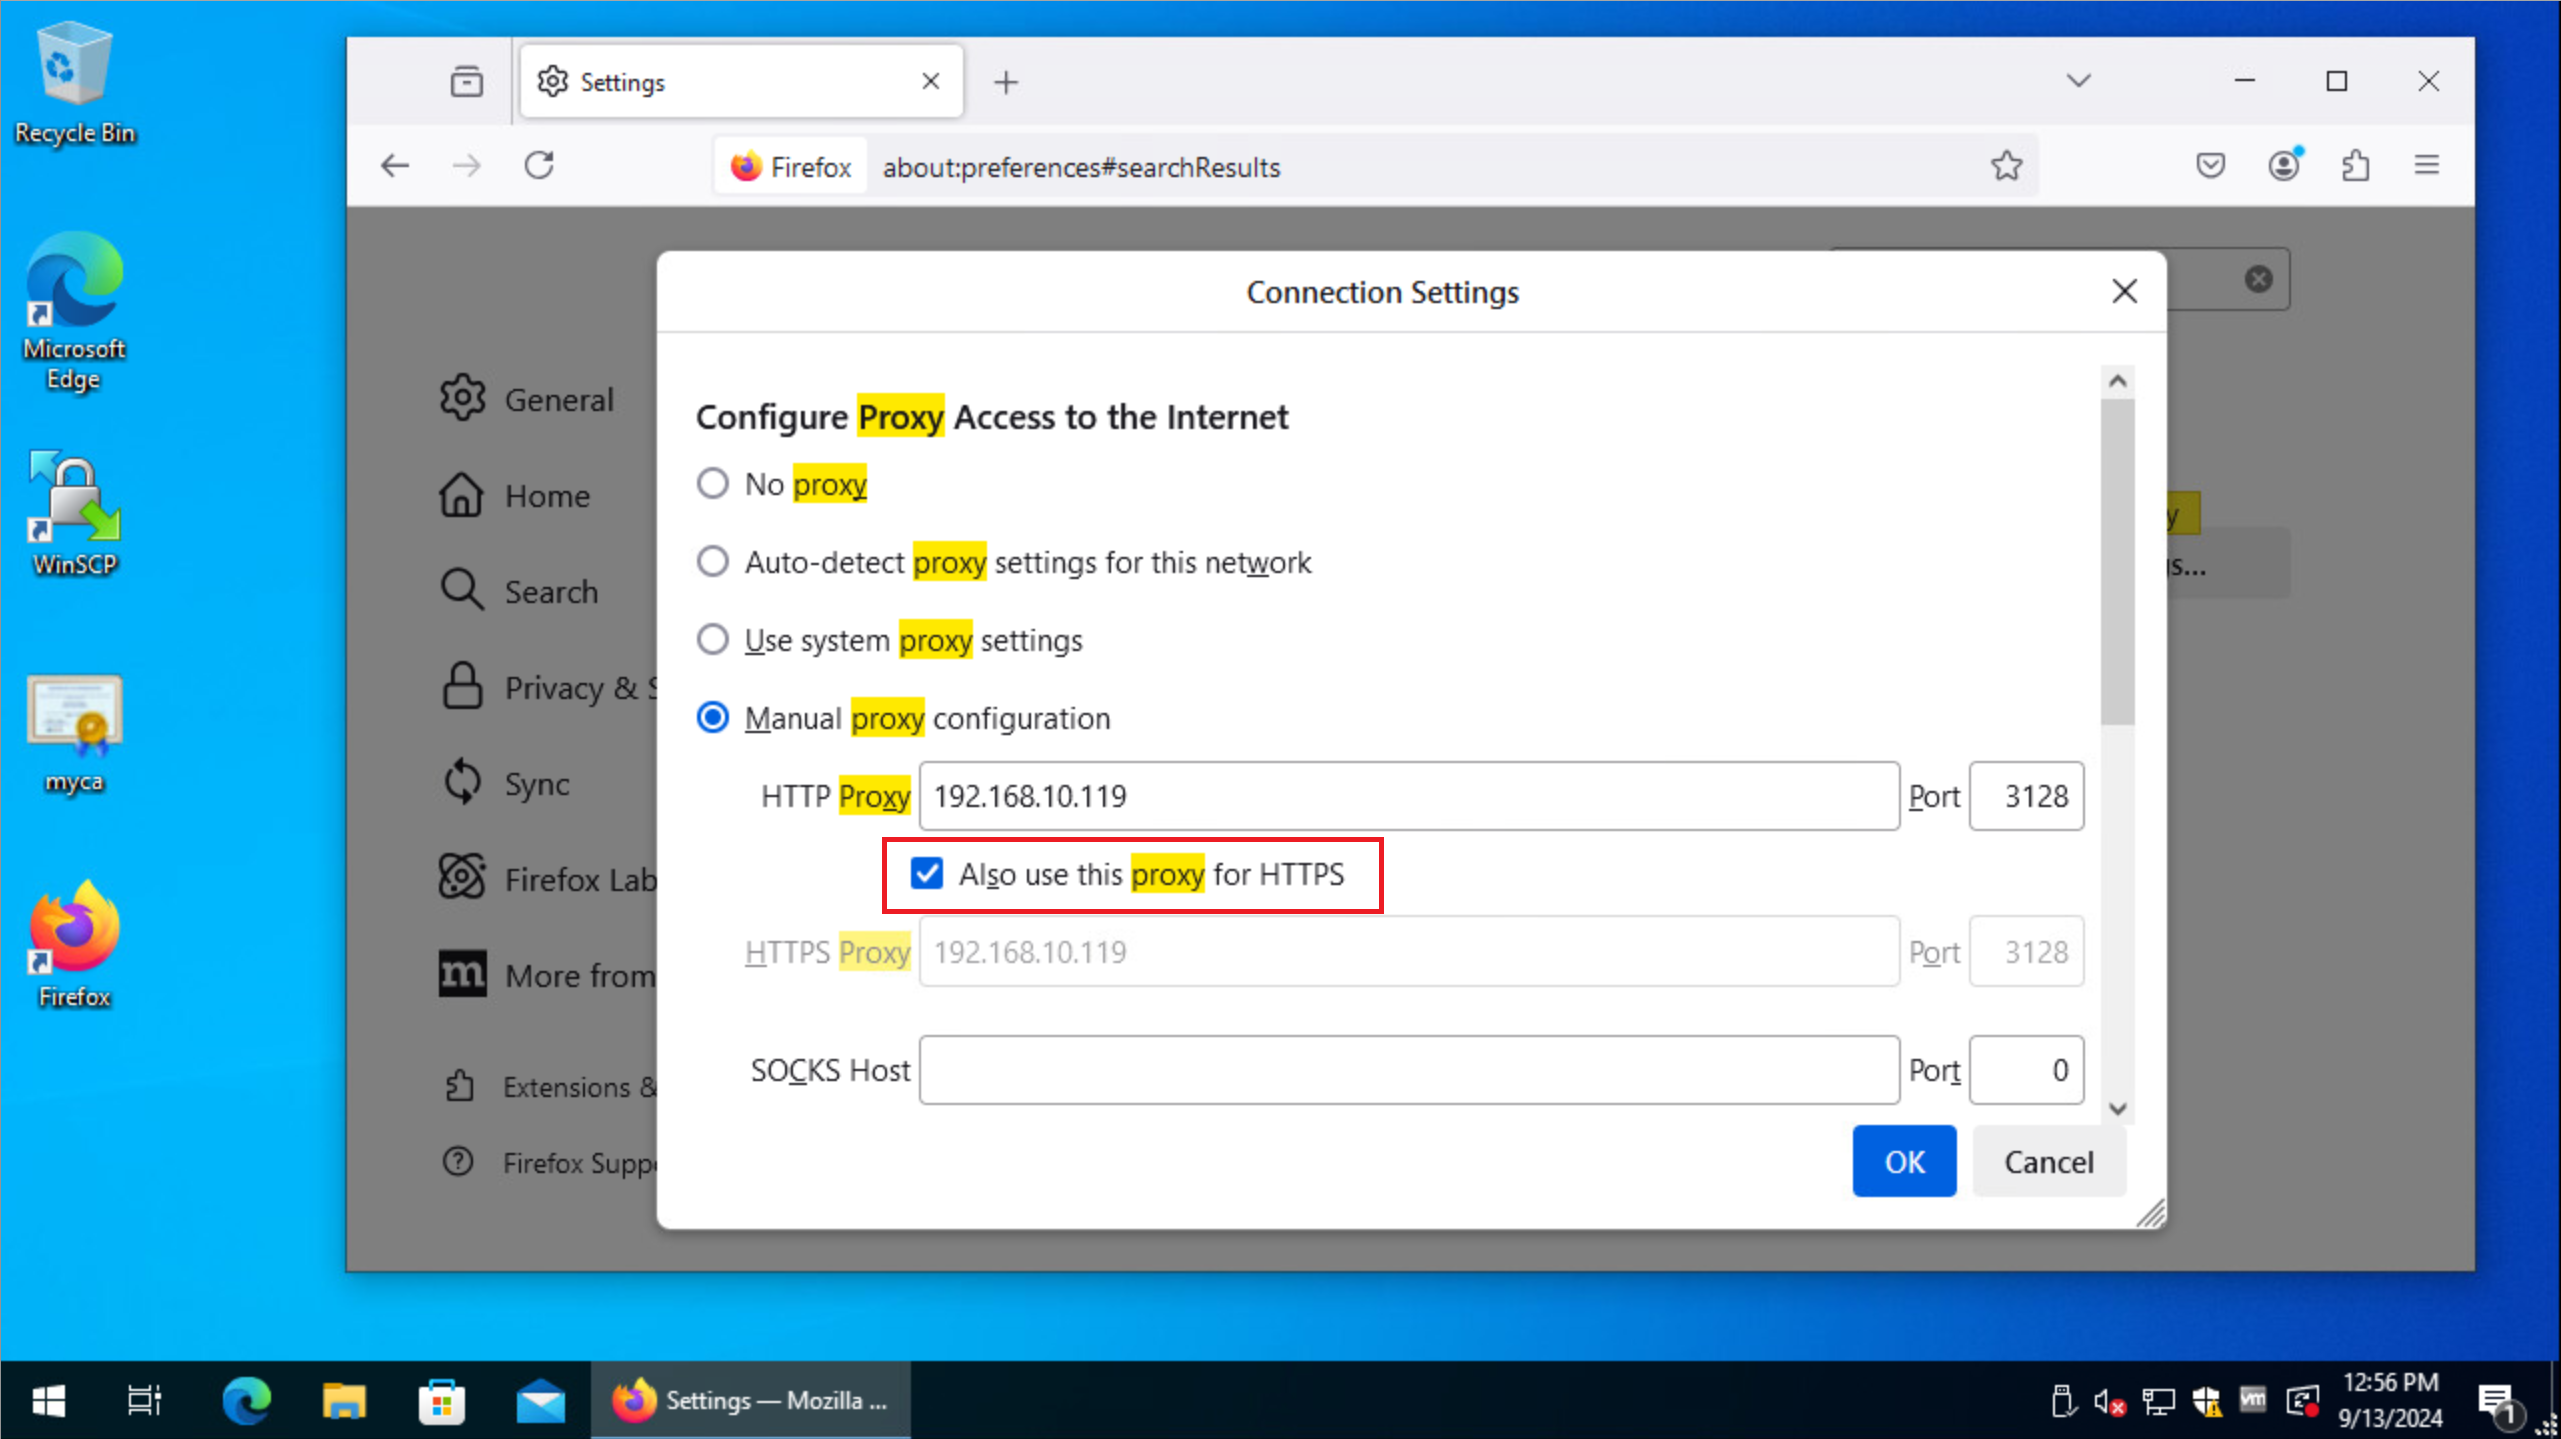
Task: Select the Settings browser tab
Action: [741, 81]
